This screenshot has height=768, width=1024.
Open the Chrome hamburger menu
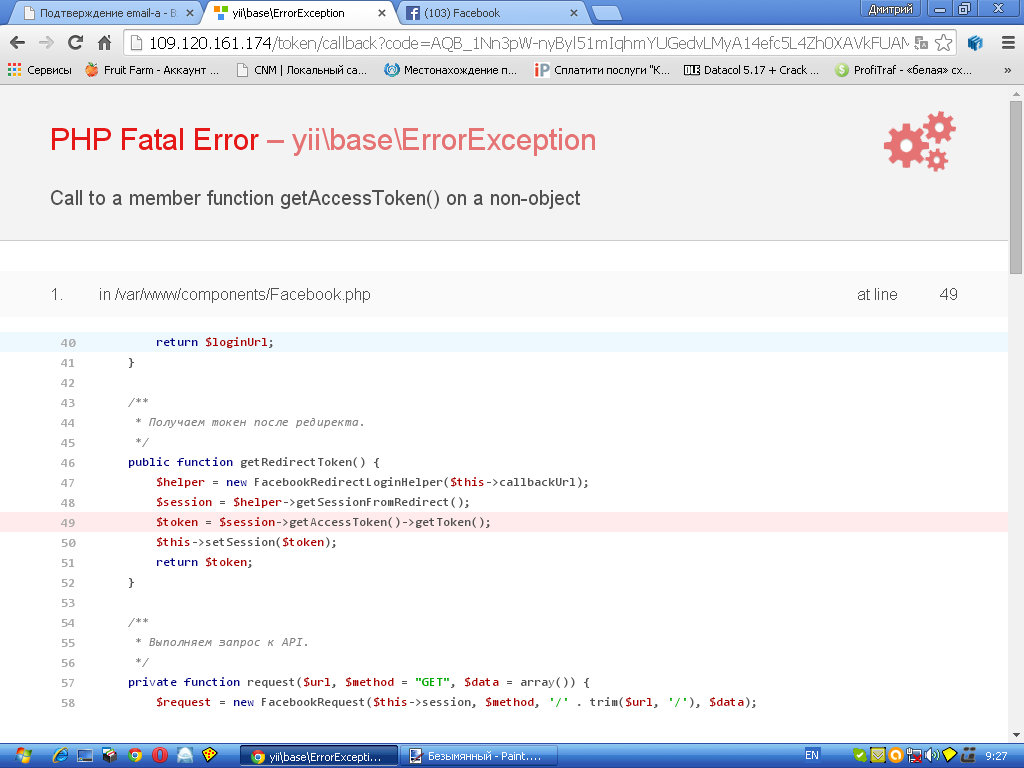click(1008, 43)
